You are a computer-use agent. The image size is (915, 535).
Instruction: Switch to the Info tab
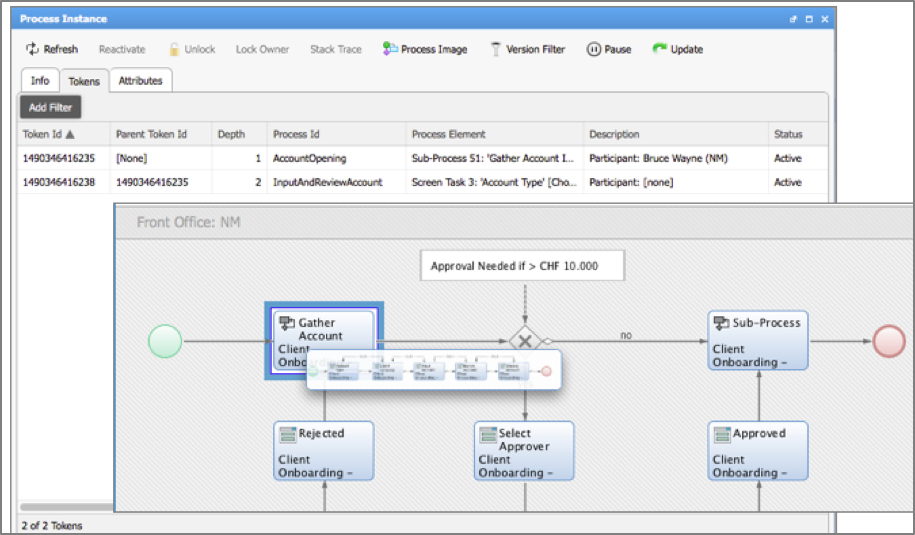(40, 81)
